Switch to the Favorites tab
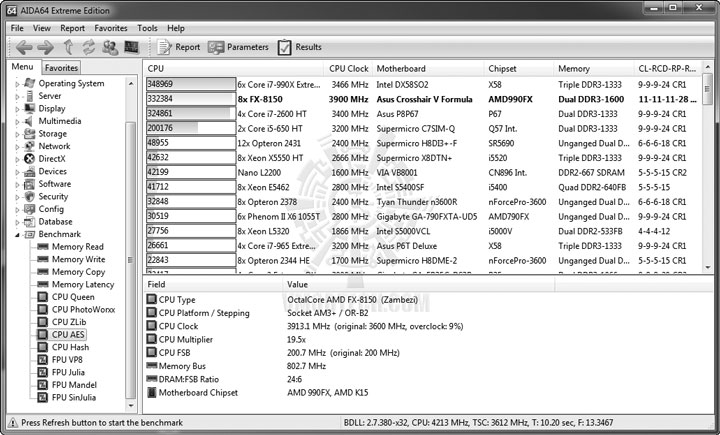Image resolution: width=720 pixels, height=435 pixels. 61,68
